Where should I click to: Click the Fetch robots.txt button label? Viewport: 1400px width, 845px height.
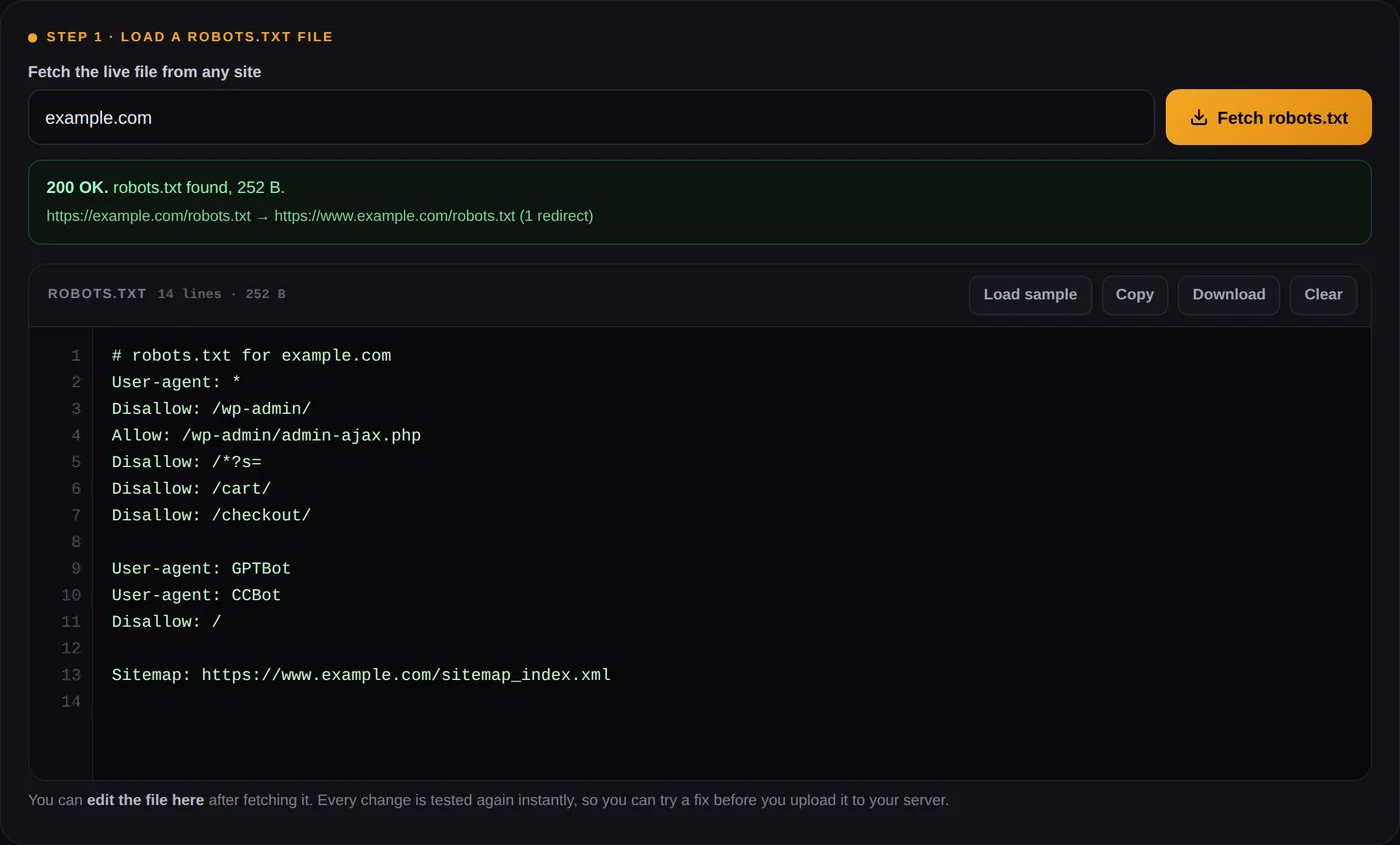click(1282, 118)
